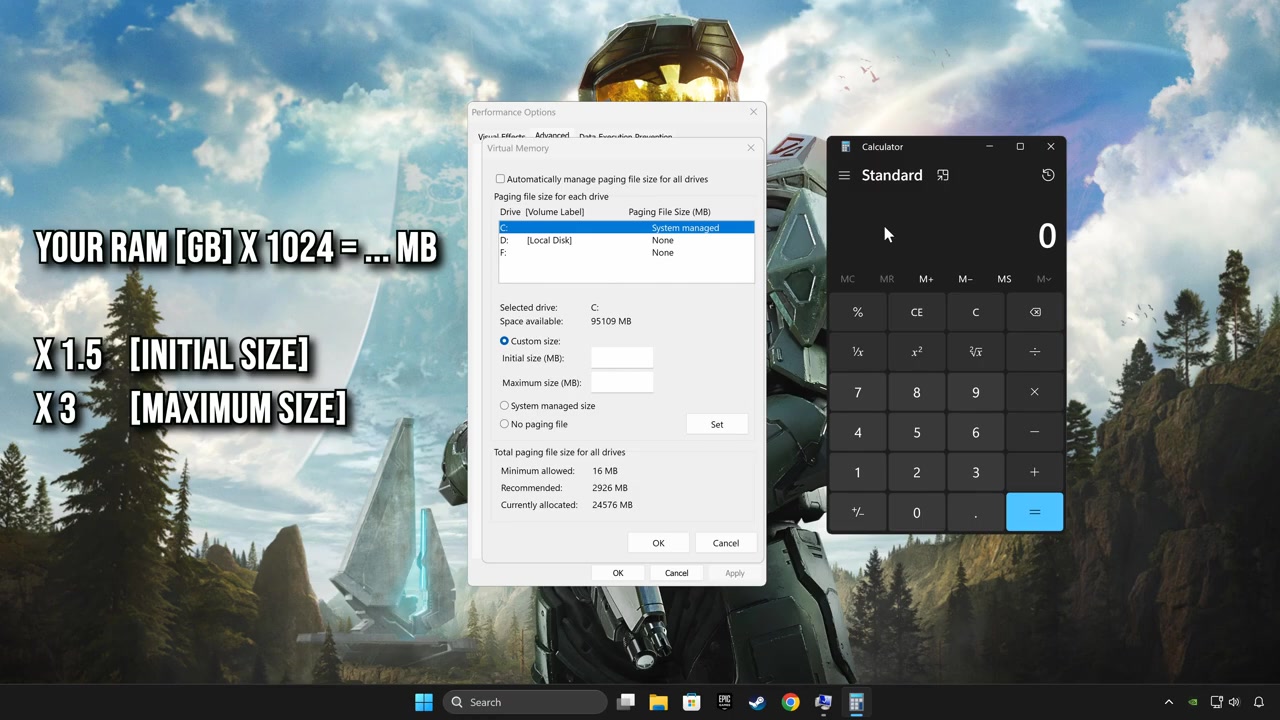Select drive F: row in list

tap(626, 252)
